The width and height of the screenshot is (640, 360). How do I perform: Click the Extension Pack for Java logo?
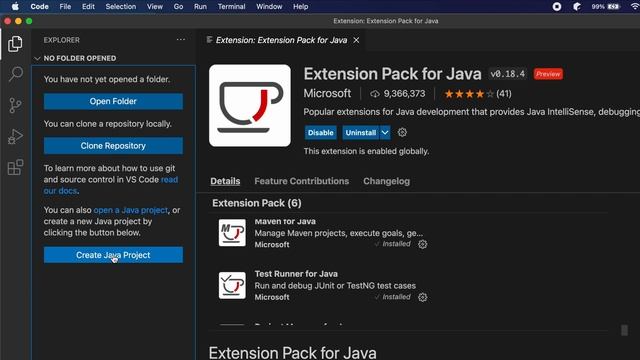[250, 105]
